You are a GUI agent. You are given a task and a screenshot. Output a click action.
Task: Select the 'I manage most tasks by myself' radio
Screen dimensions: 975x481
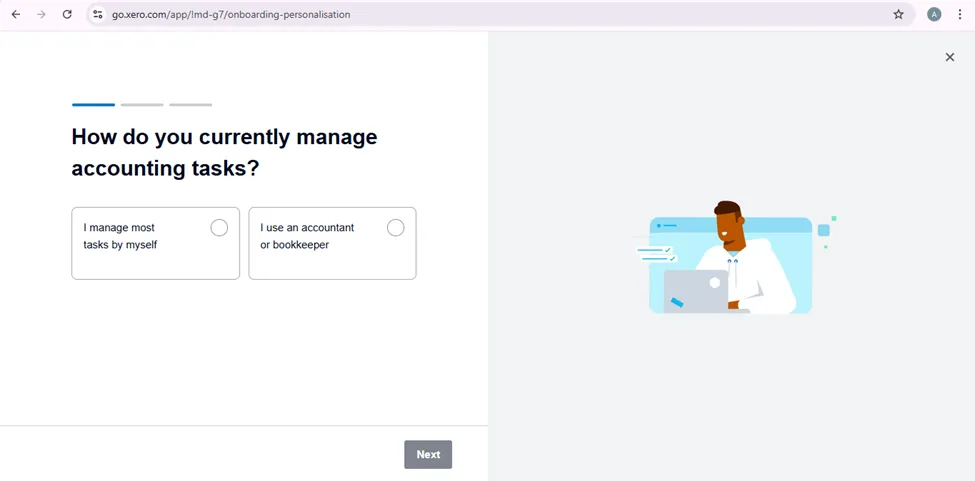219,228
